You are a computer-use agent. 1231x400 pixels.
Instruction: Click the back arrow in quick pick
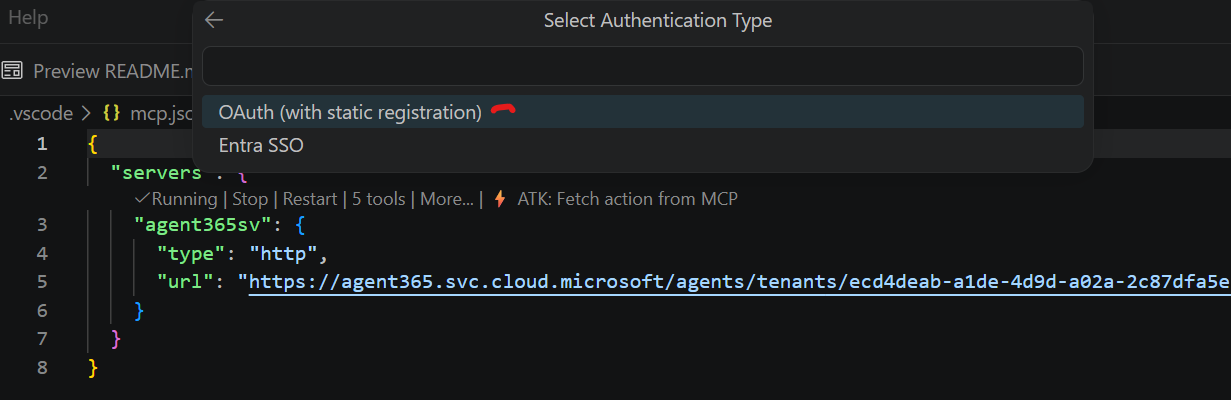tap(213, 20)
